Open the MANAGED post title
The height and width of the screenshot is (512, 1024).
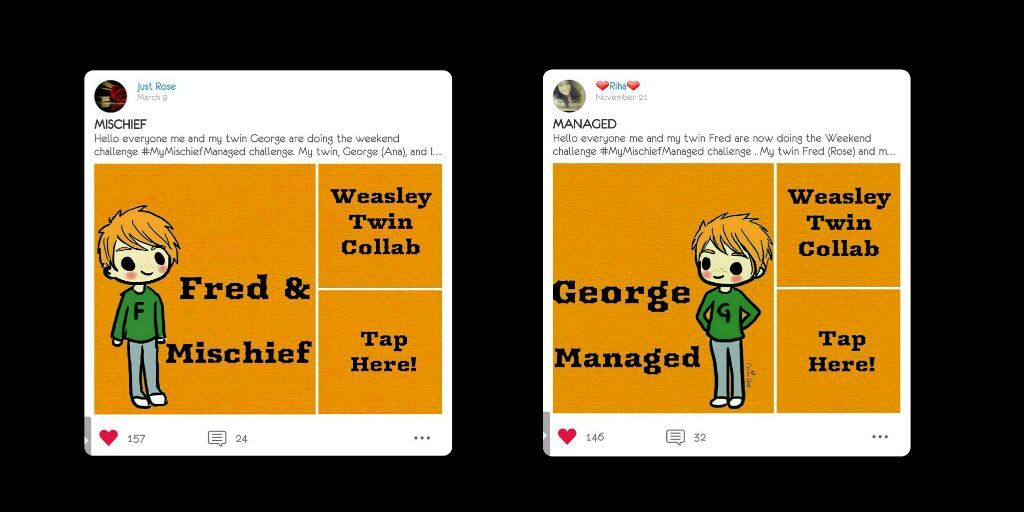tap(584, 123)
